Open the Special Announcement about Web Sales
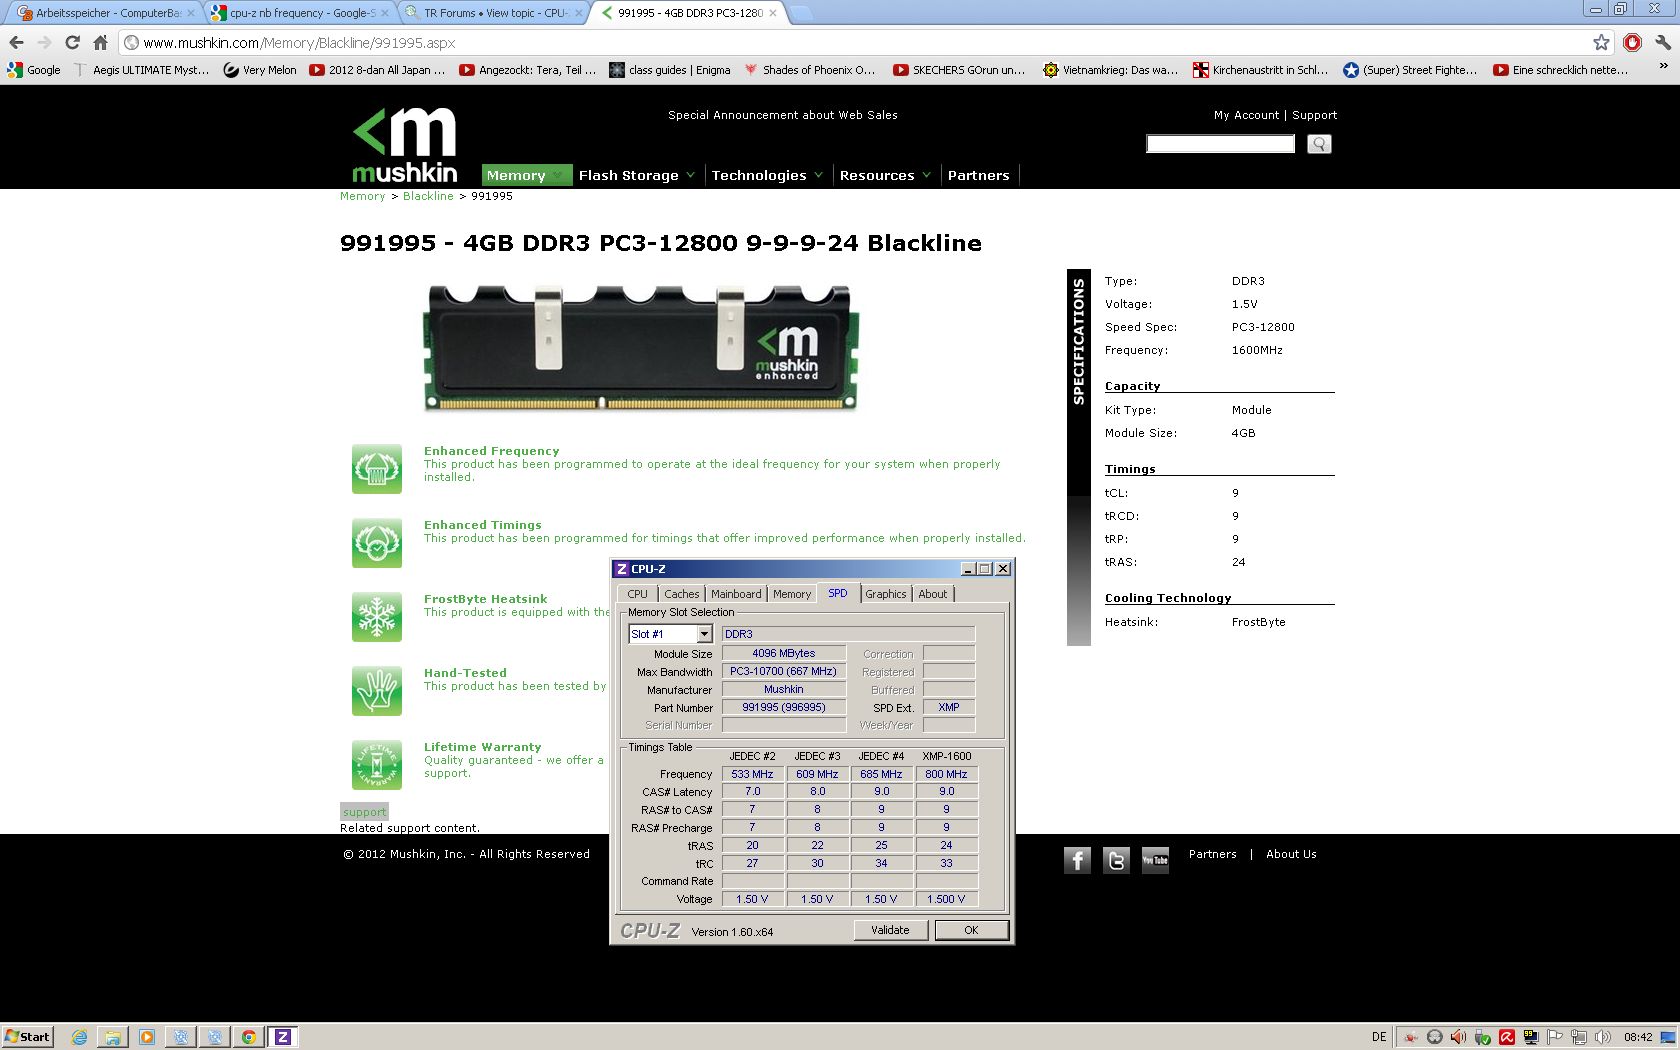Image resolution: width=1680 pixels, height=1050 pixels. click(783, 115)
